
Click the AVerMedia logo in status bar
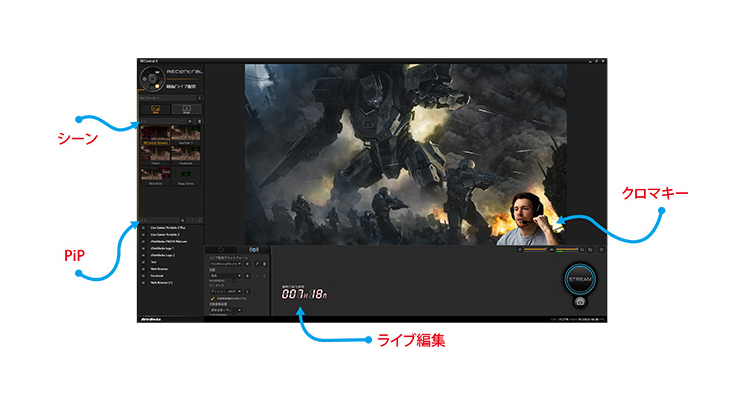(x=151, y=319)
